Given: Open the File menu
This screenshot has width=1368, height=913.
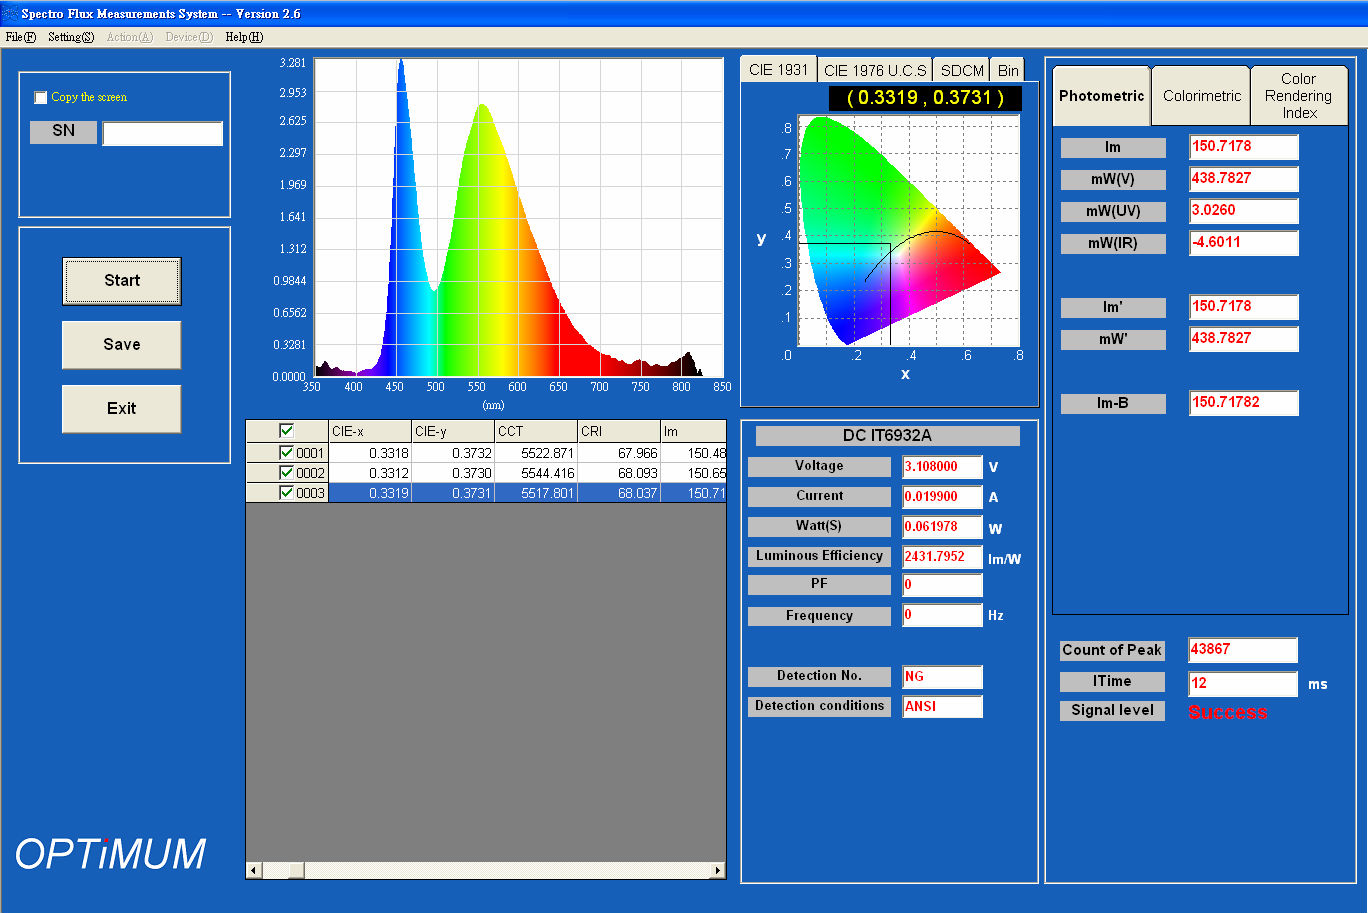Looking at the screenshot, I should pos(20,37).
